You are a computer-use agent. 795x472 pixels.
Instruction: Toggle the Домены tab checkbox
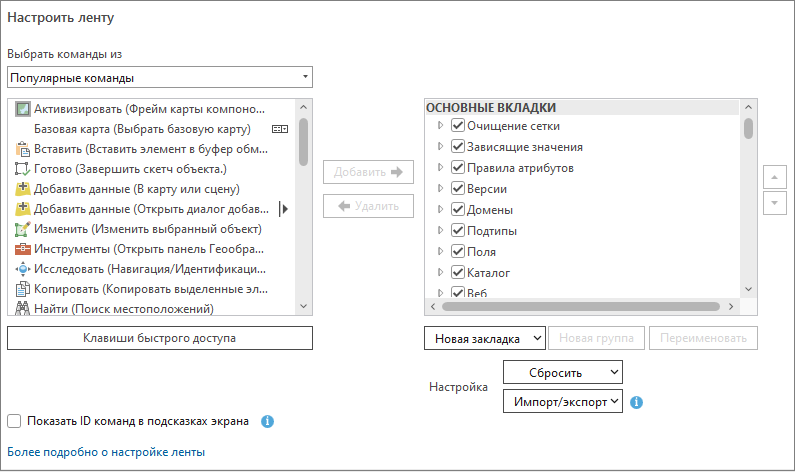(458, 210)
